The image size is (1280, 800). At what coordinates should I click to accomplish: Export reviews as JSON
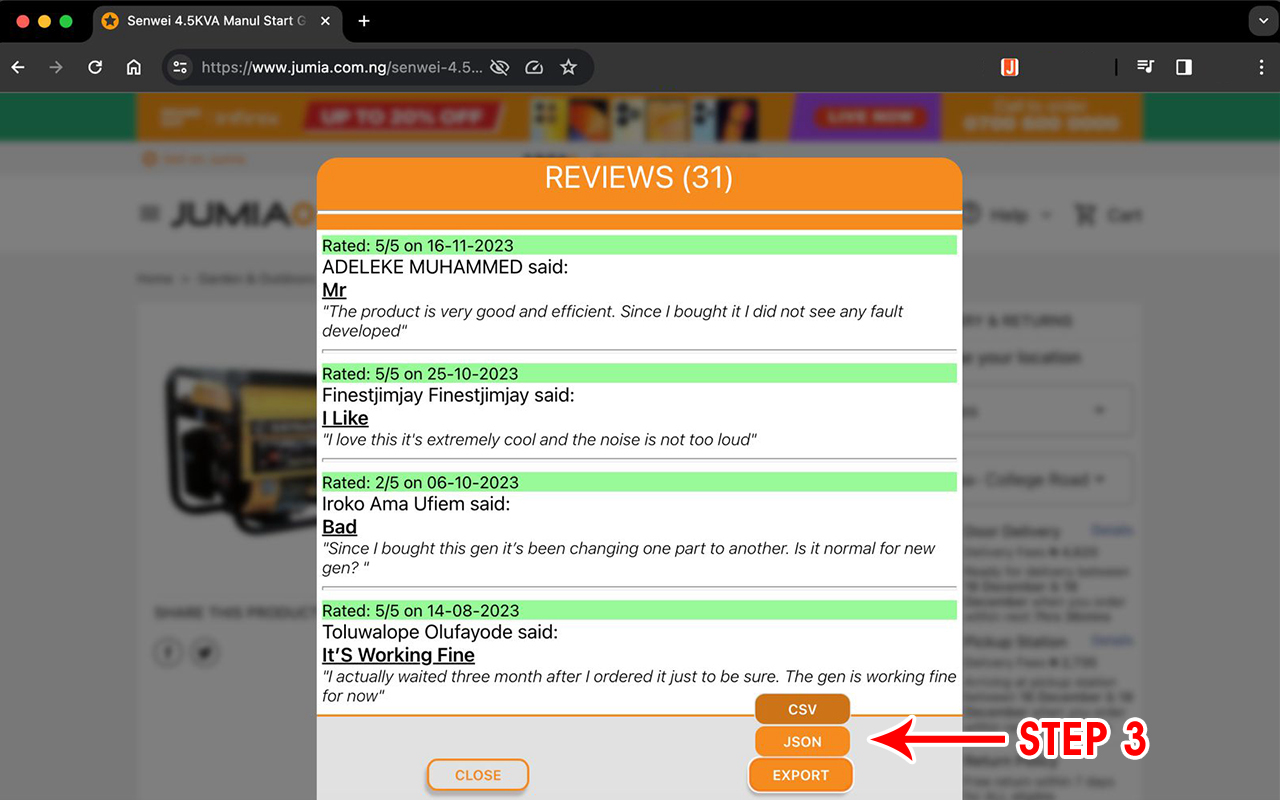(802, 741)
